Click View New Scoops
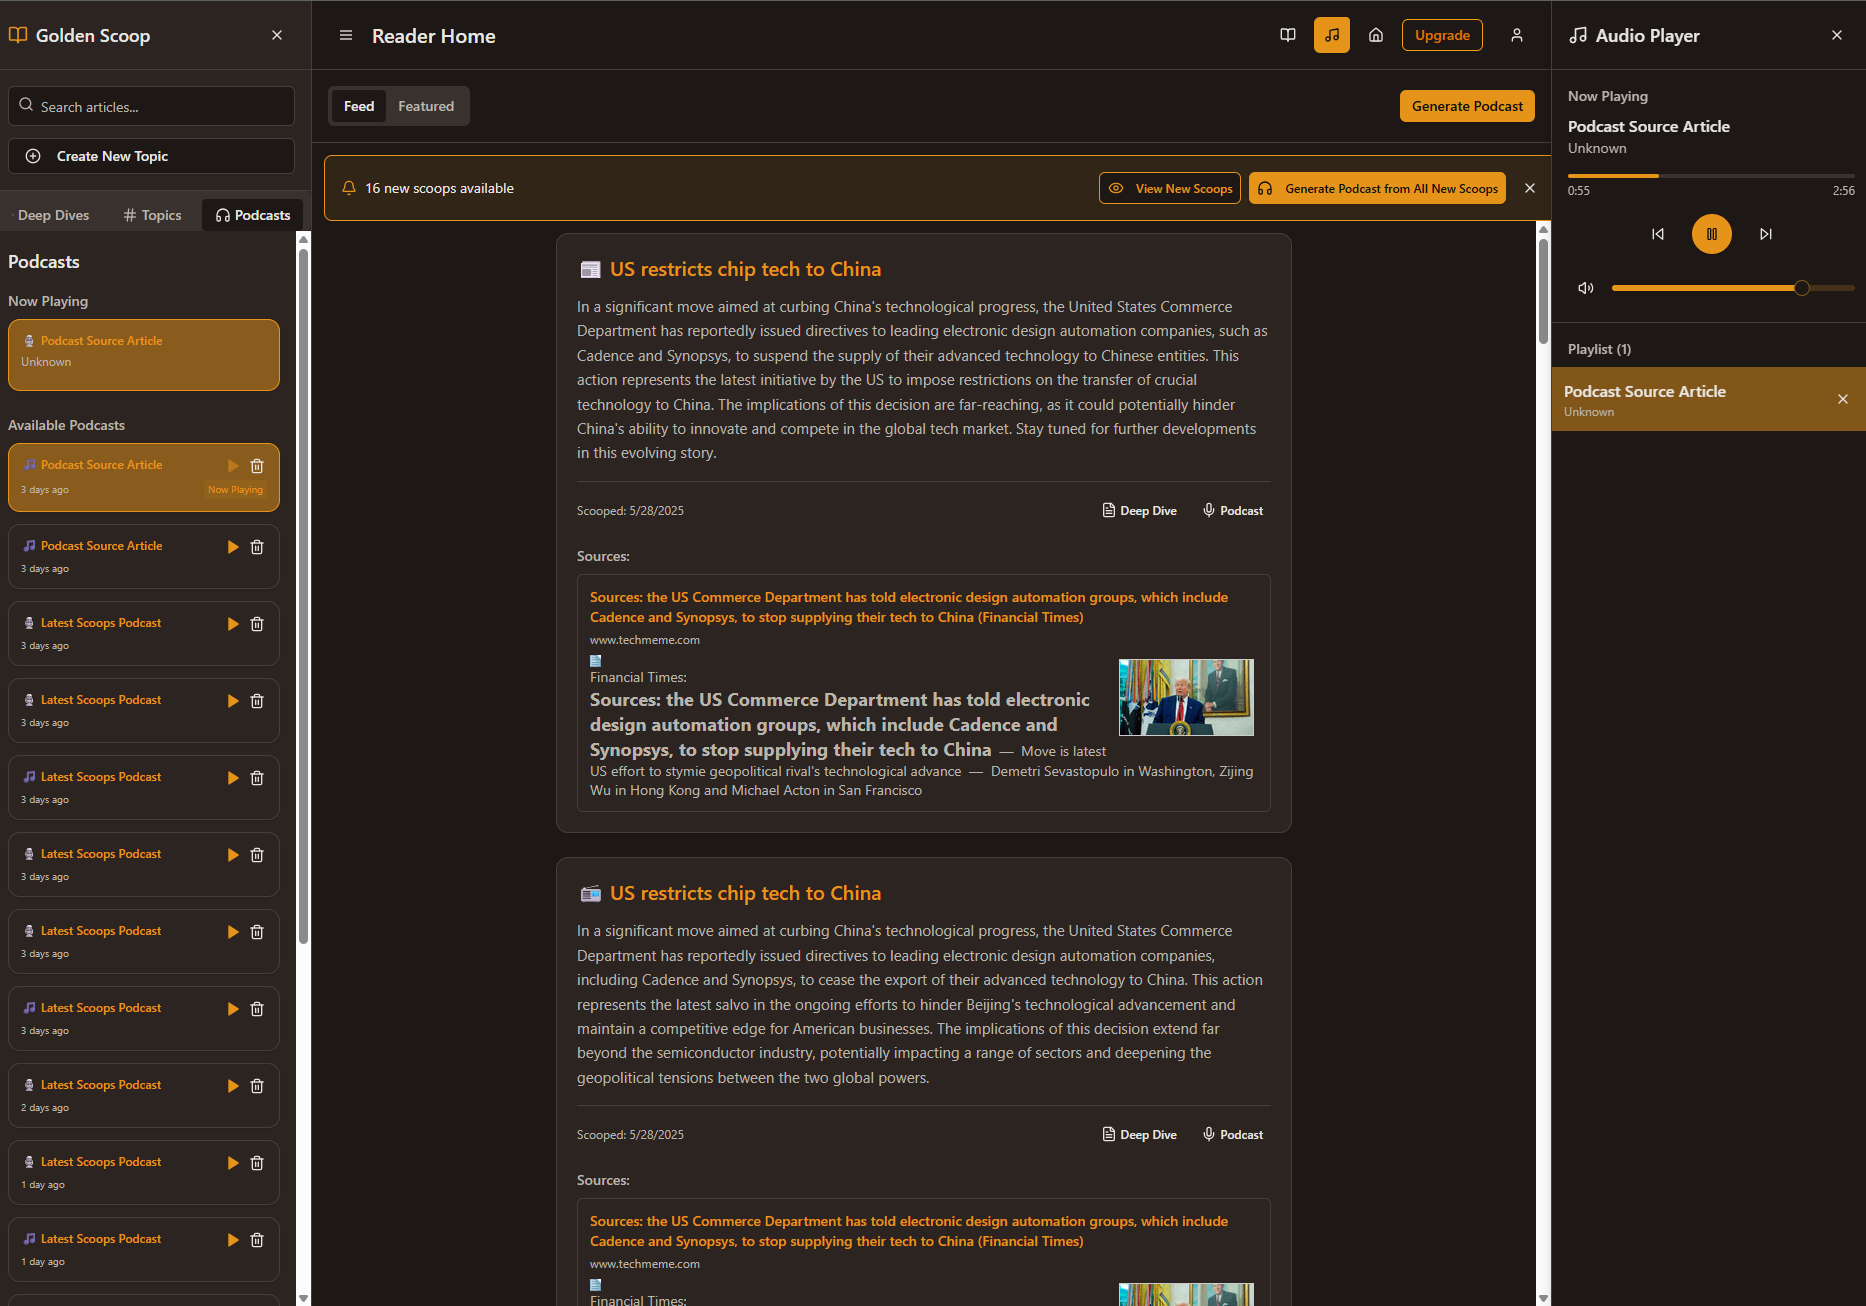Viewport: 1866px width, 1306px height. 1170,188
